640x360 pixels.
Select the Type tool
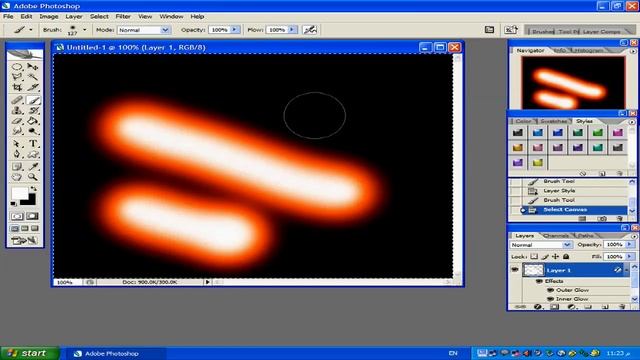pos(33,144)
